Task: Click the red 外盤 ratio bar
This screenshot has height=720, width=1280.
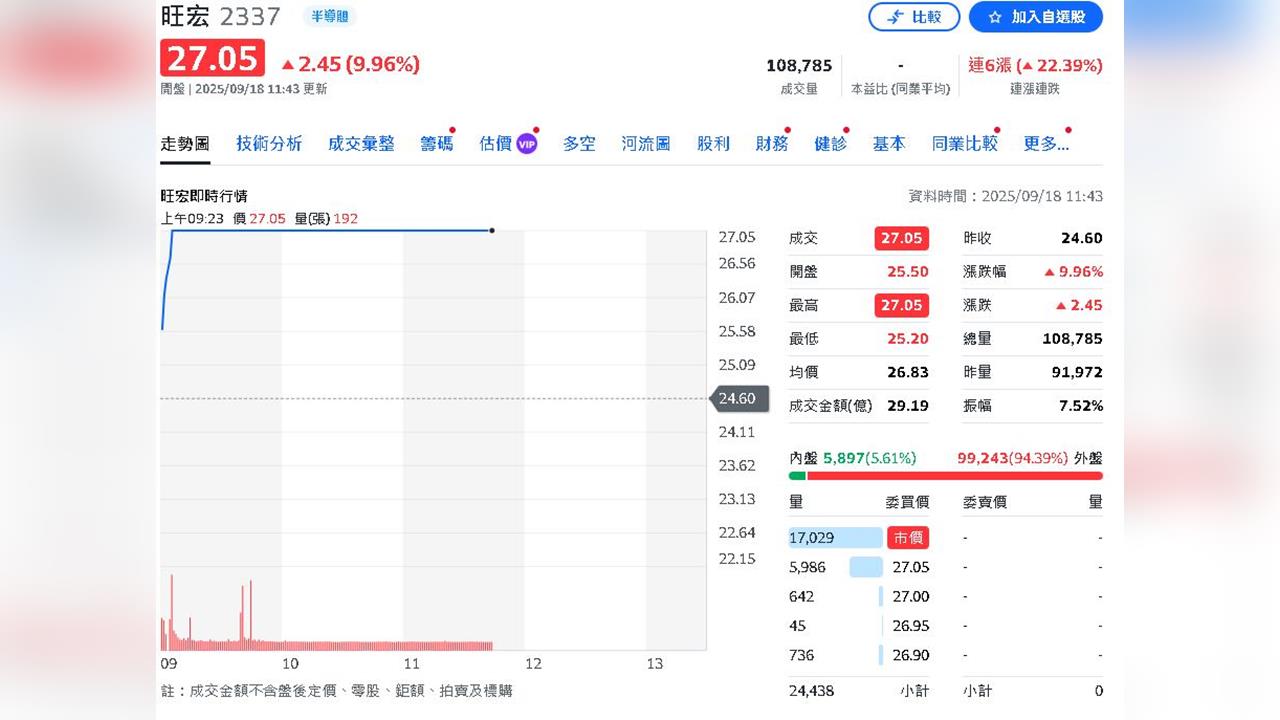Action: click(x=955, y=476)
